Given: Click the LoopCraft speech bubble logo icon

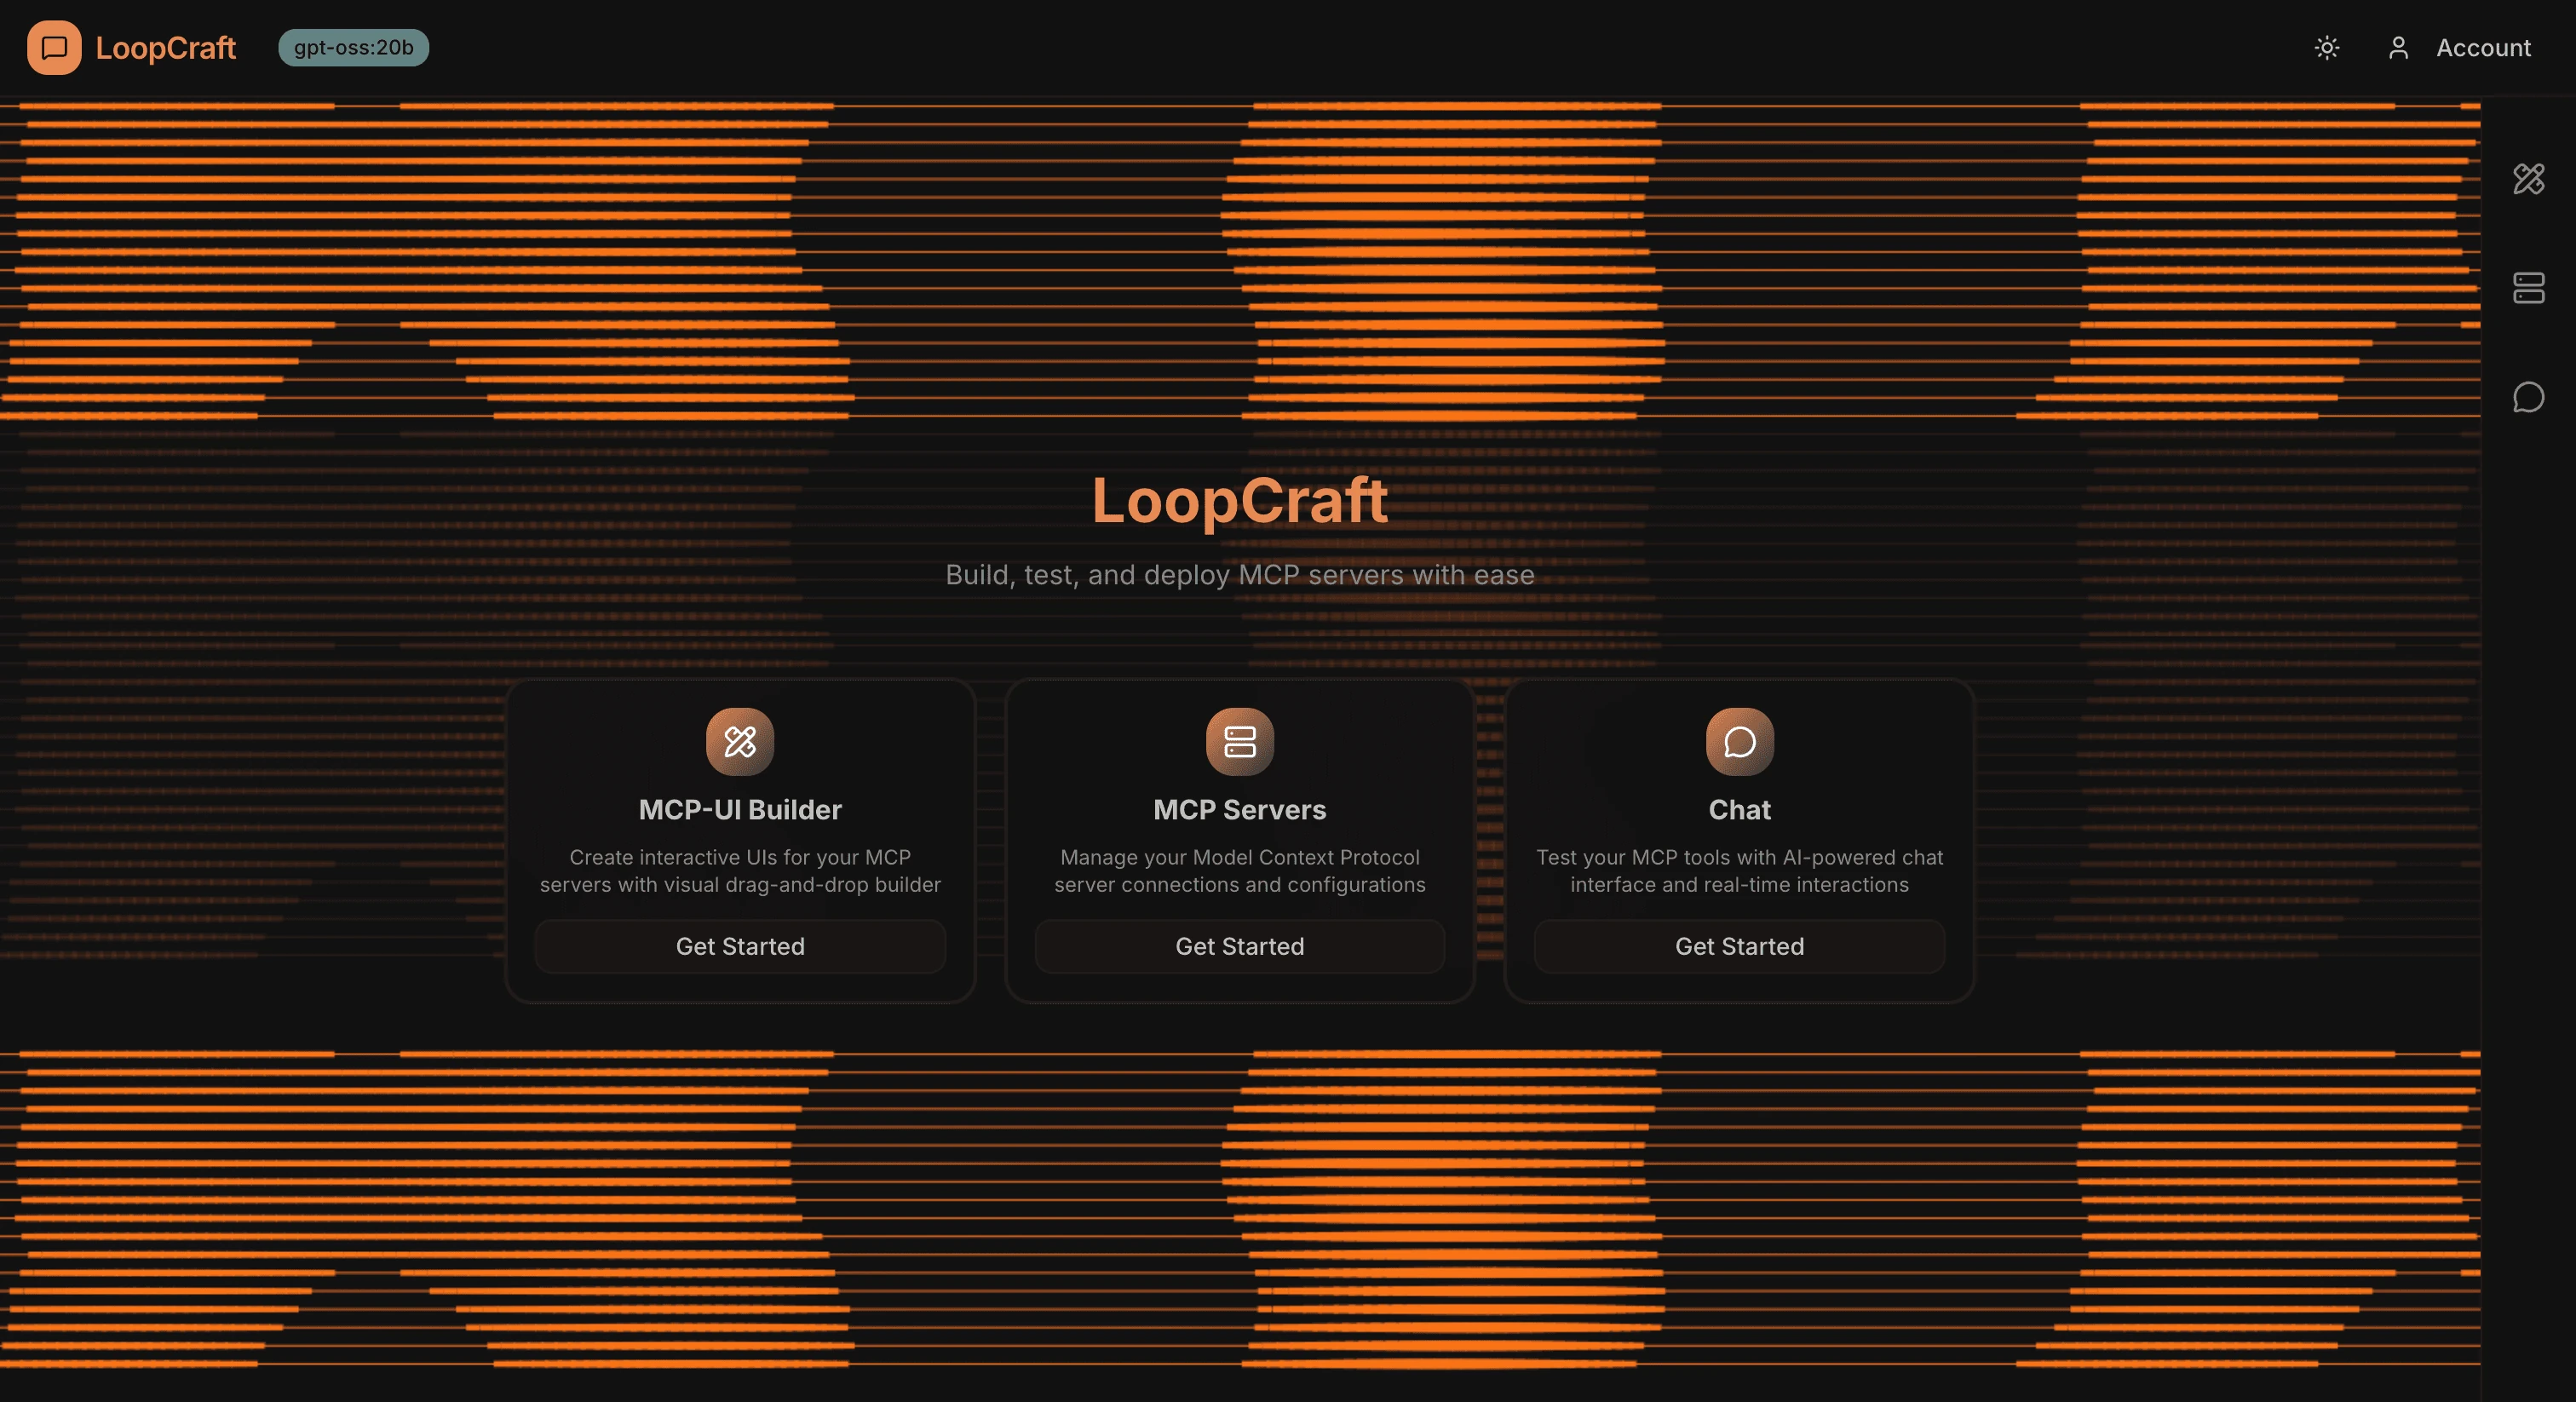Looking at the screenshot, I should pos(55,47).
